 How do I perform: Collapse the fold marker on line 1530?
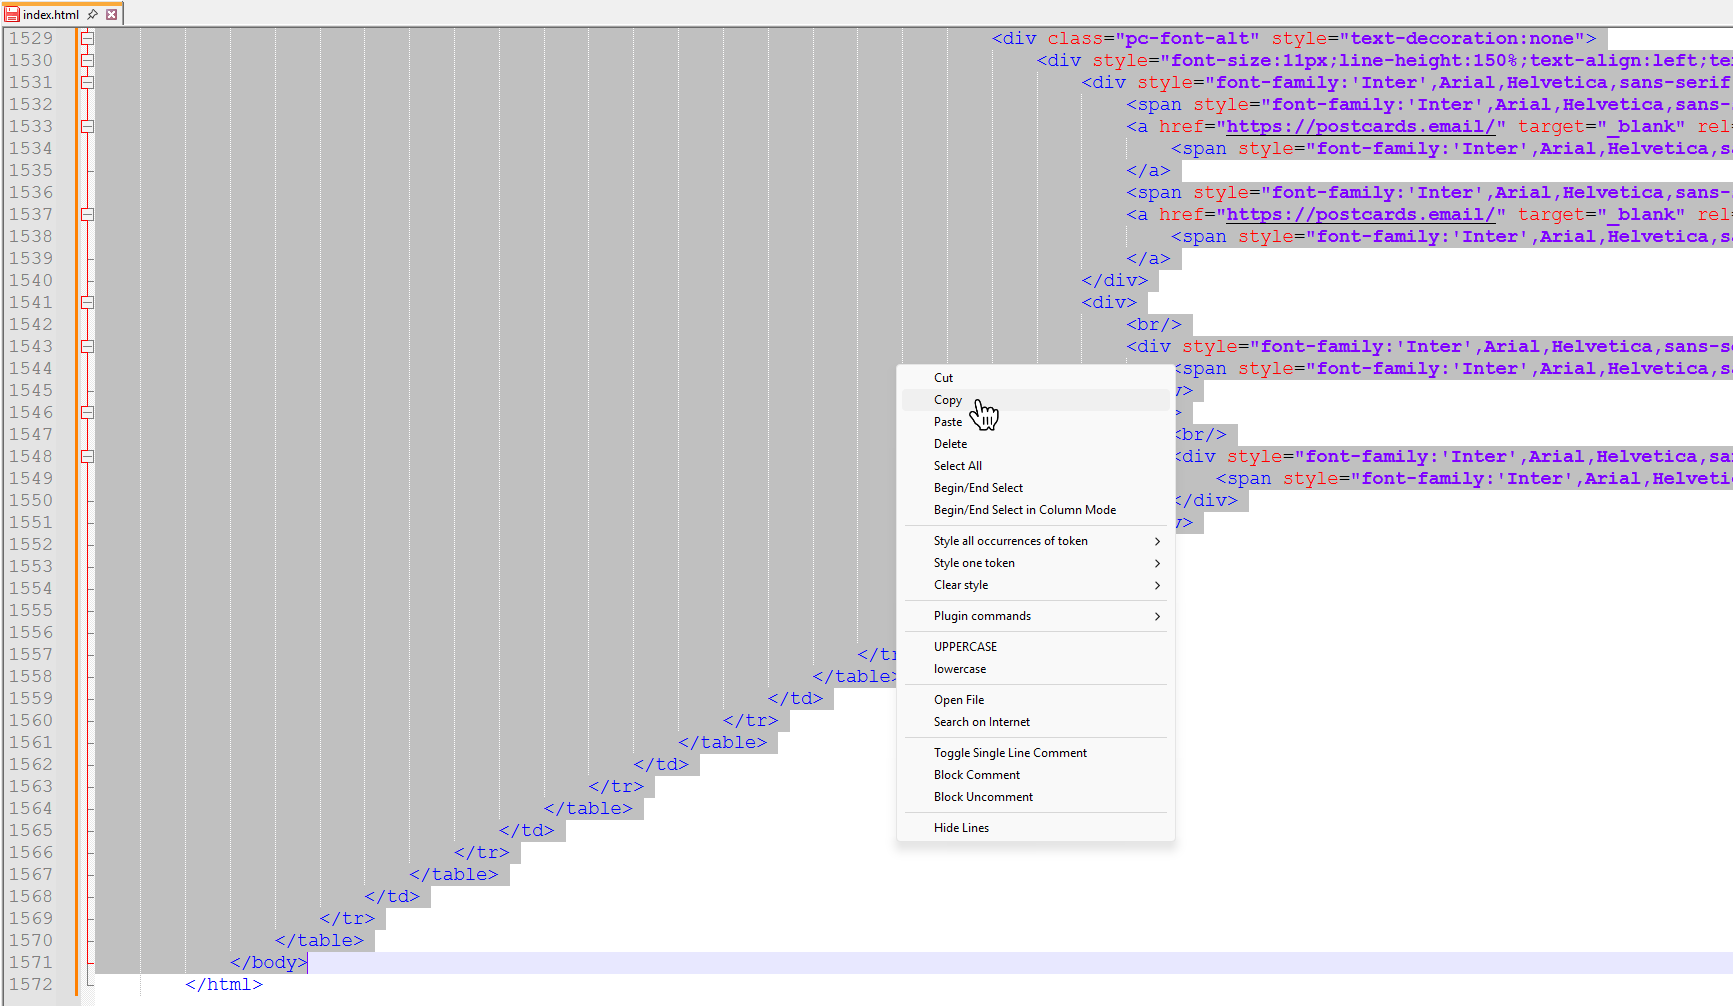tap(87, 60)
